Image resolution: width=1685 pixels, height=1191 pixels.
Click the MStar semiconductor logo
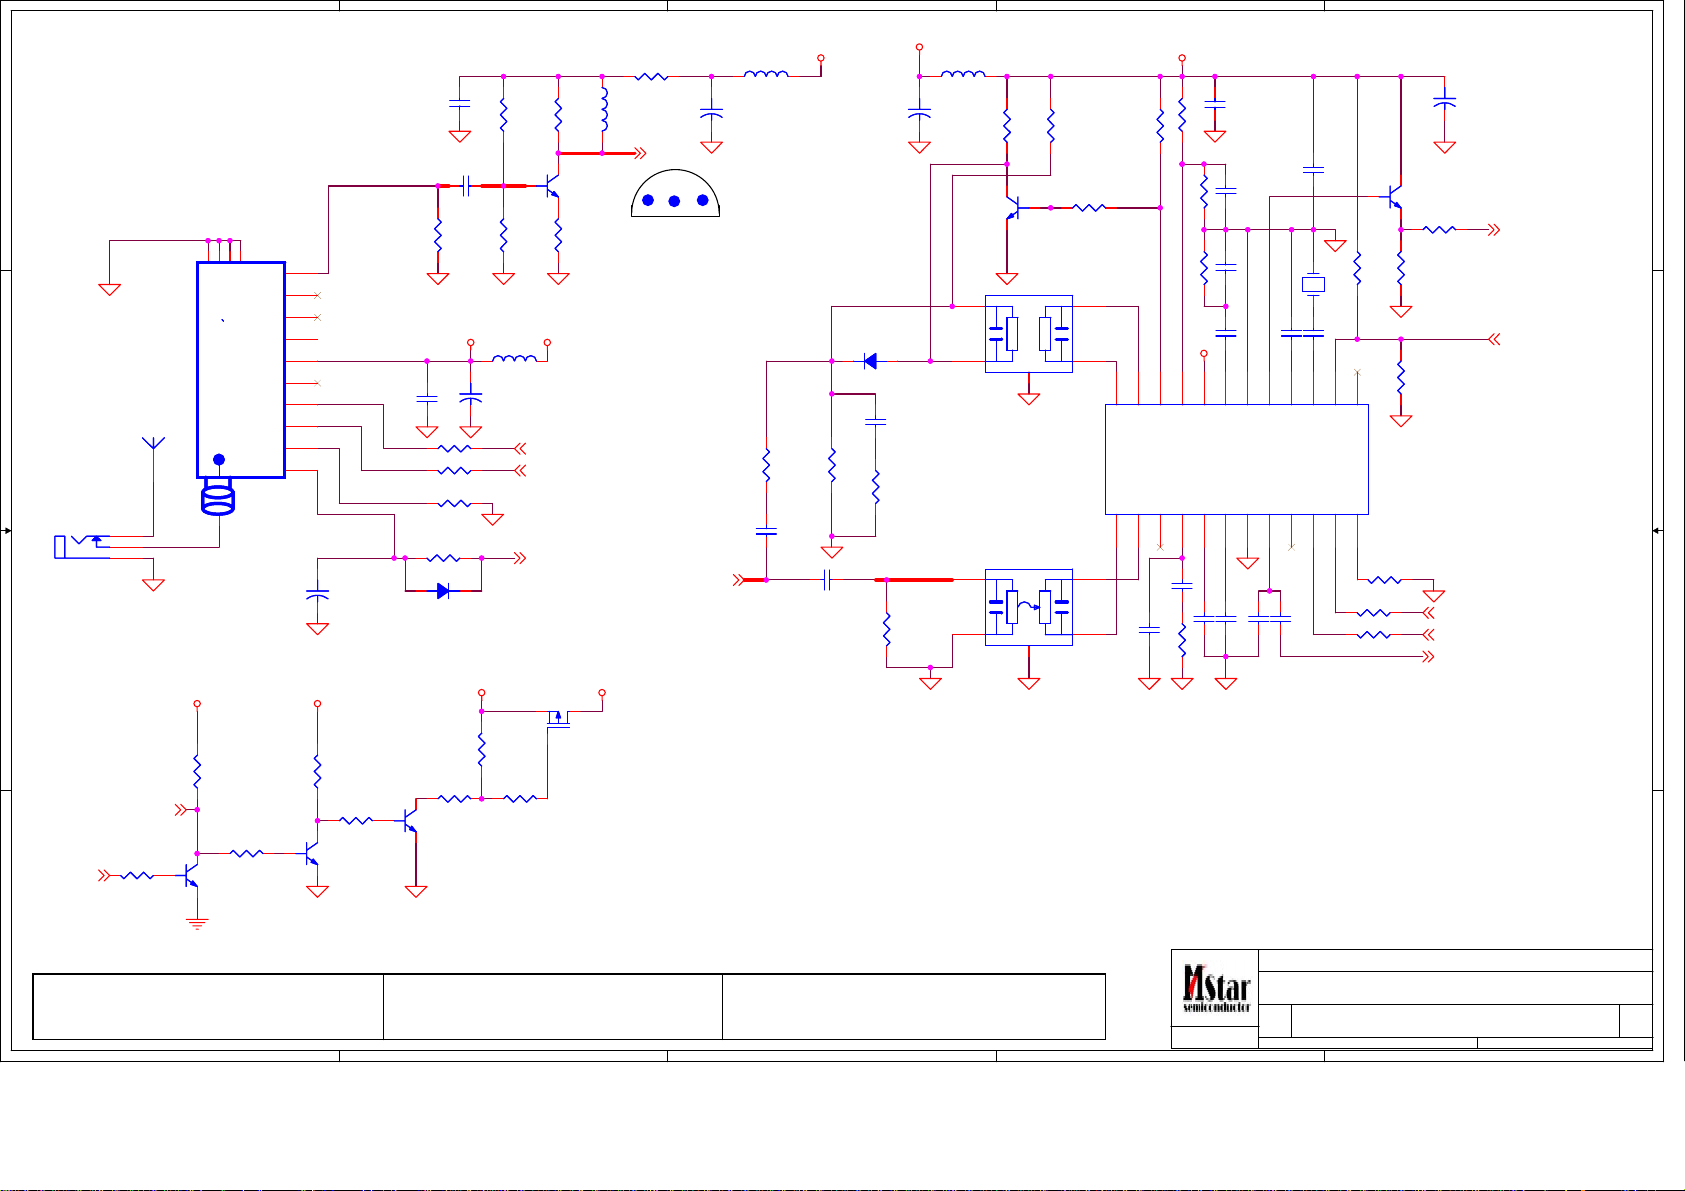click(1216, 989)
